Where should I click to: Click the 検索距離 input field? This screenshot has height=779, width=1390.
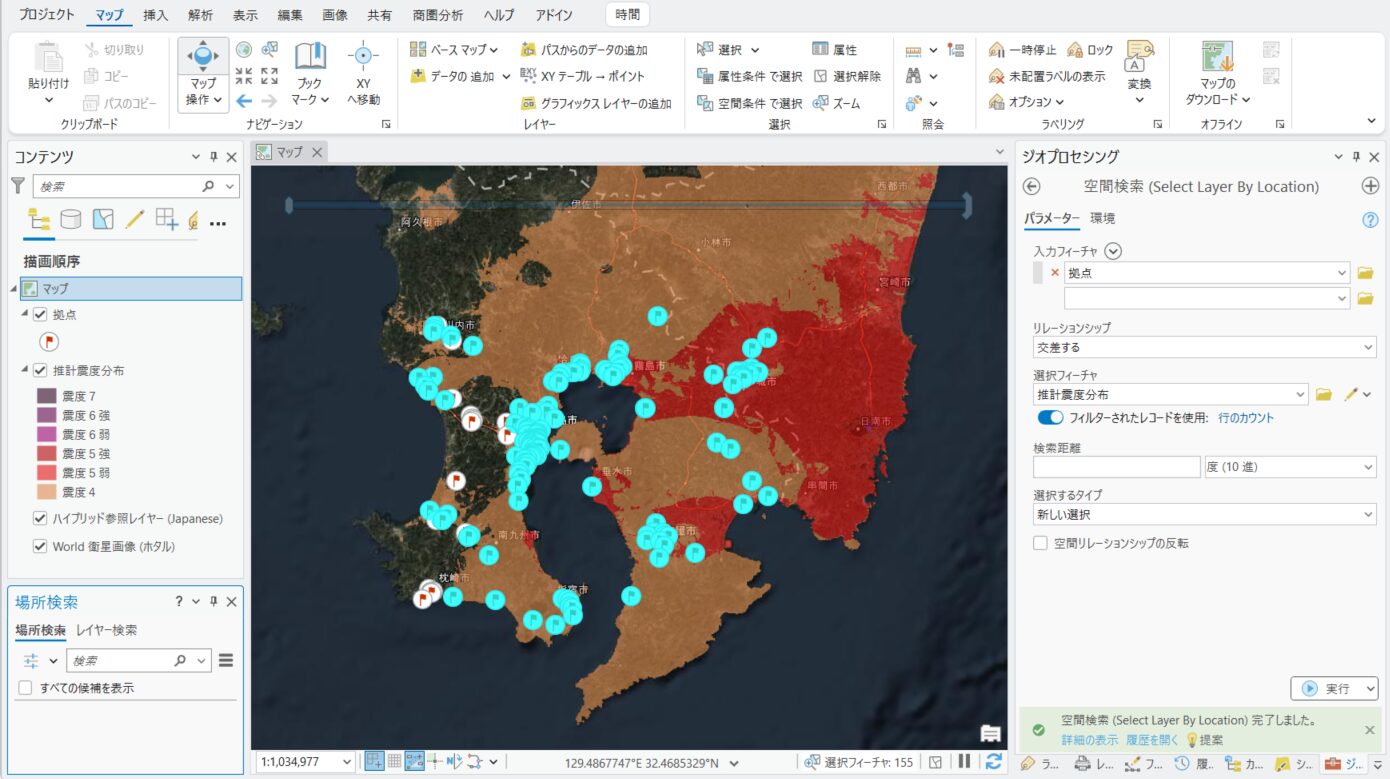click(1116, 467)
